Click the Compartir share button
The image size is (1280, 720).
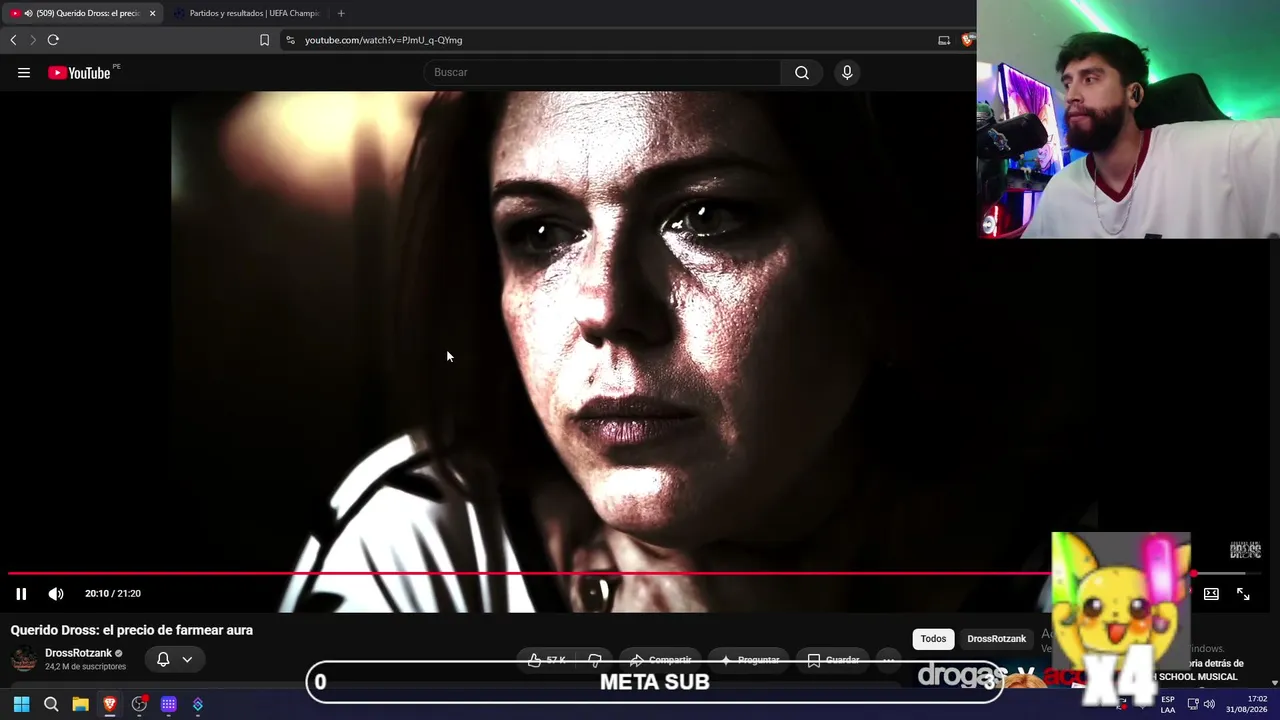(660, 660)
